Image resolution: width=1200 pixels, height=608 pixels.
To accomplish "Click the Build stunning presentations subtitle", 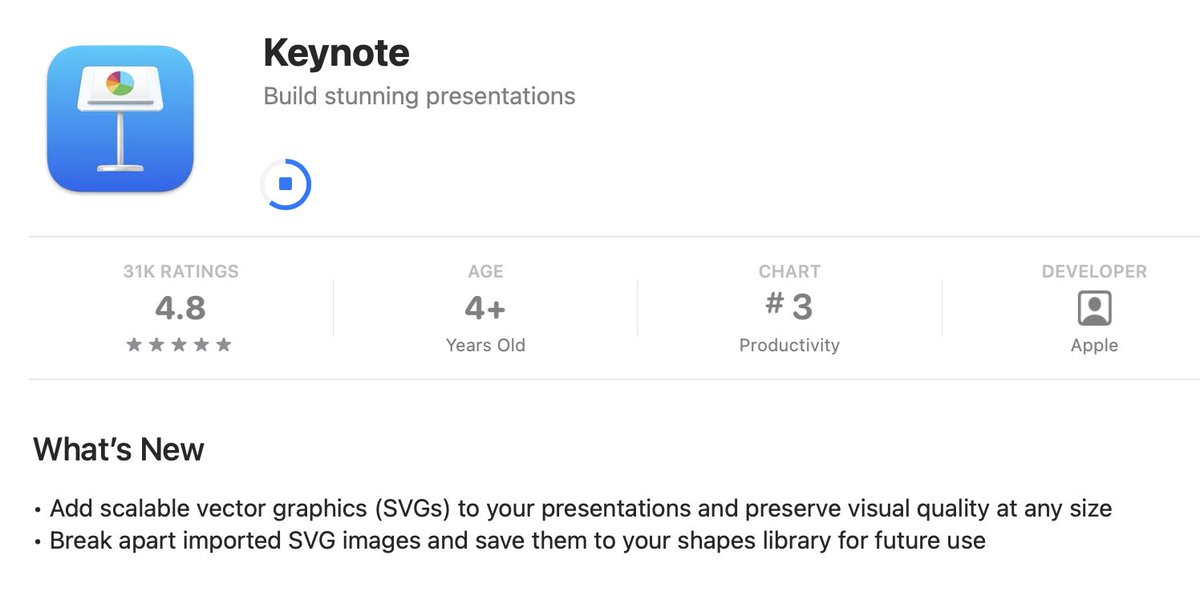I will pos(418,96).
